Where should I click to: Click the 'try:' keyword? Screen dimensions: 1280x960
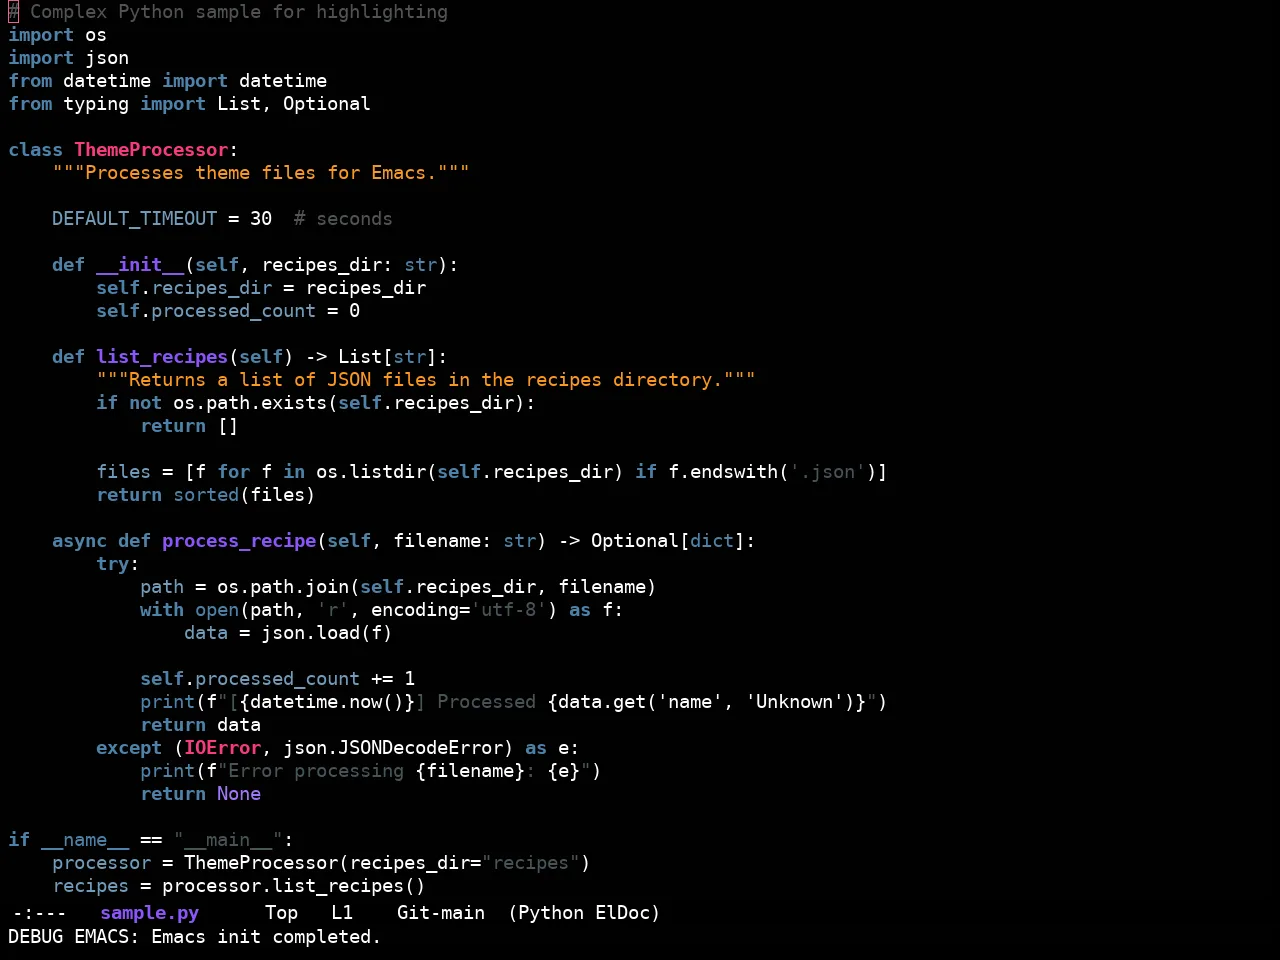pyautogui.click(x=118, y=564)
